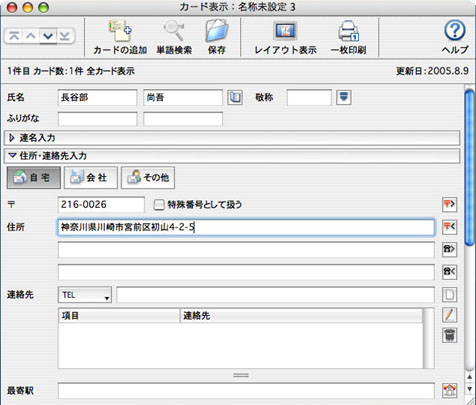This screenshot has height=405, width=476.
Task: Click the address book icon beside name field
Action: (235, 98)
